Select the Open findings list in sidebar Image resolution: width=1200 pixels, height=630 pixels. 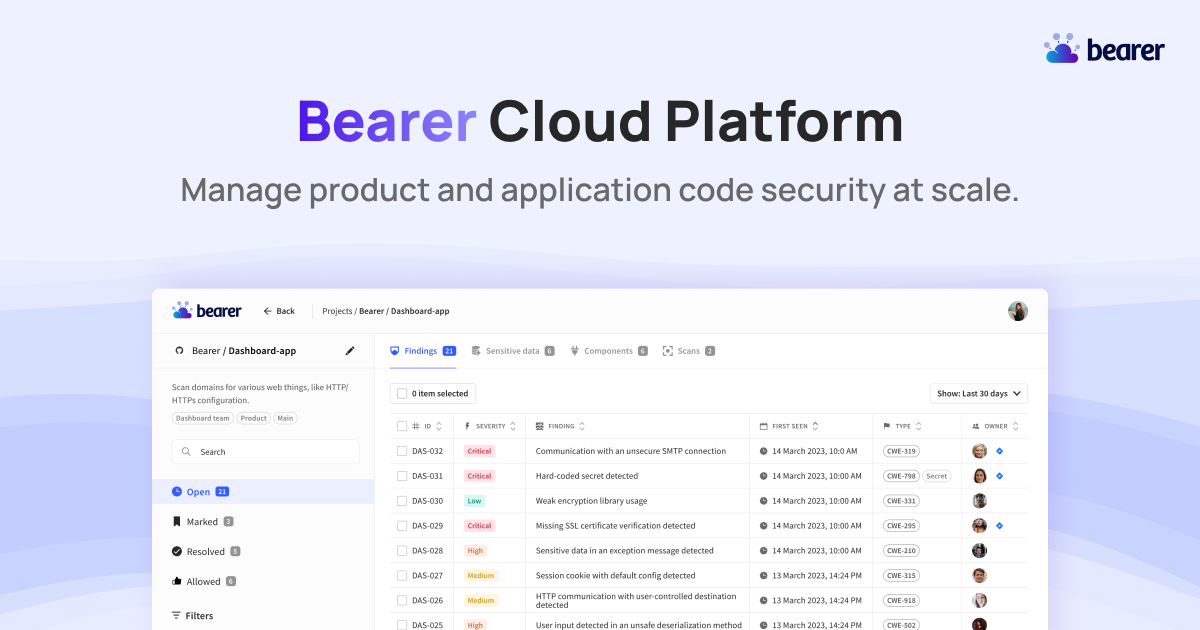click(263, 492)
